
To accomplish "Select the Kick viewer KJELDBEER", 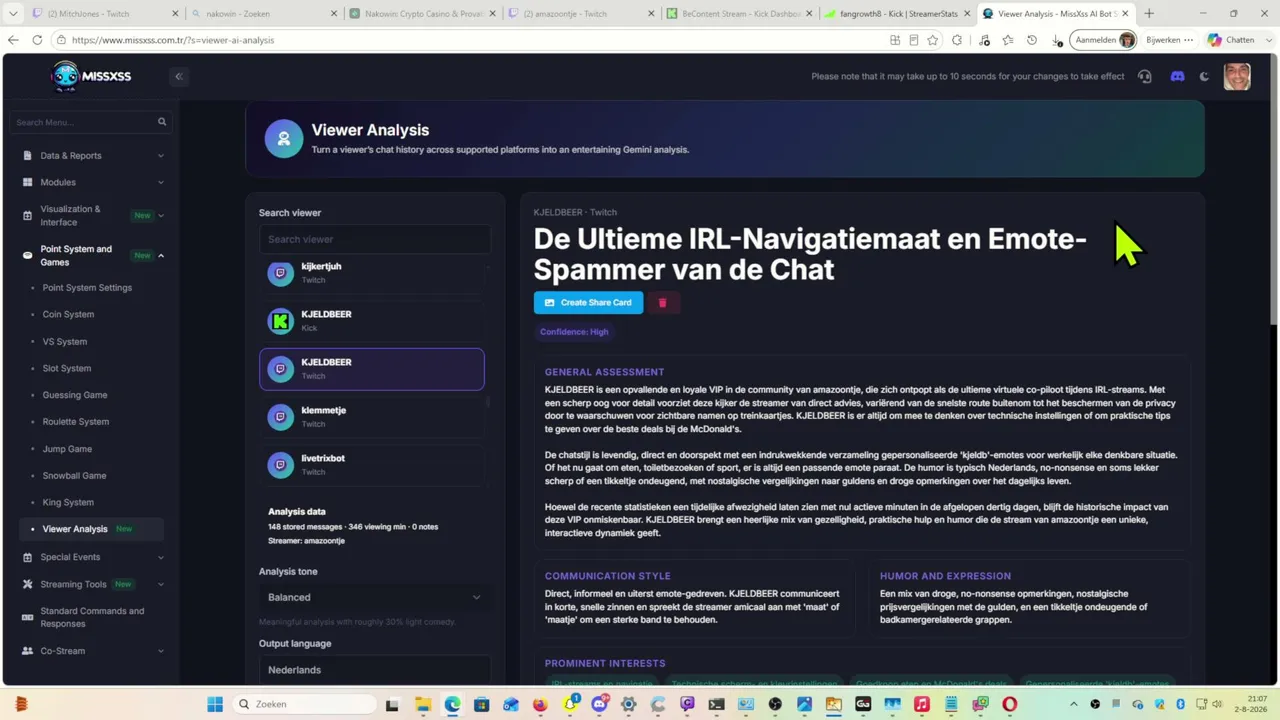I will point(372,321).
